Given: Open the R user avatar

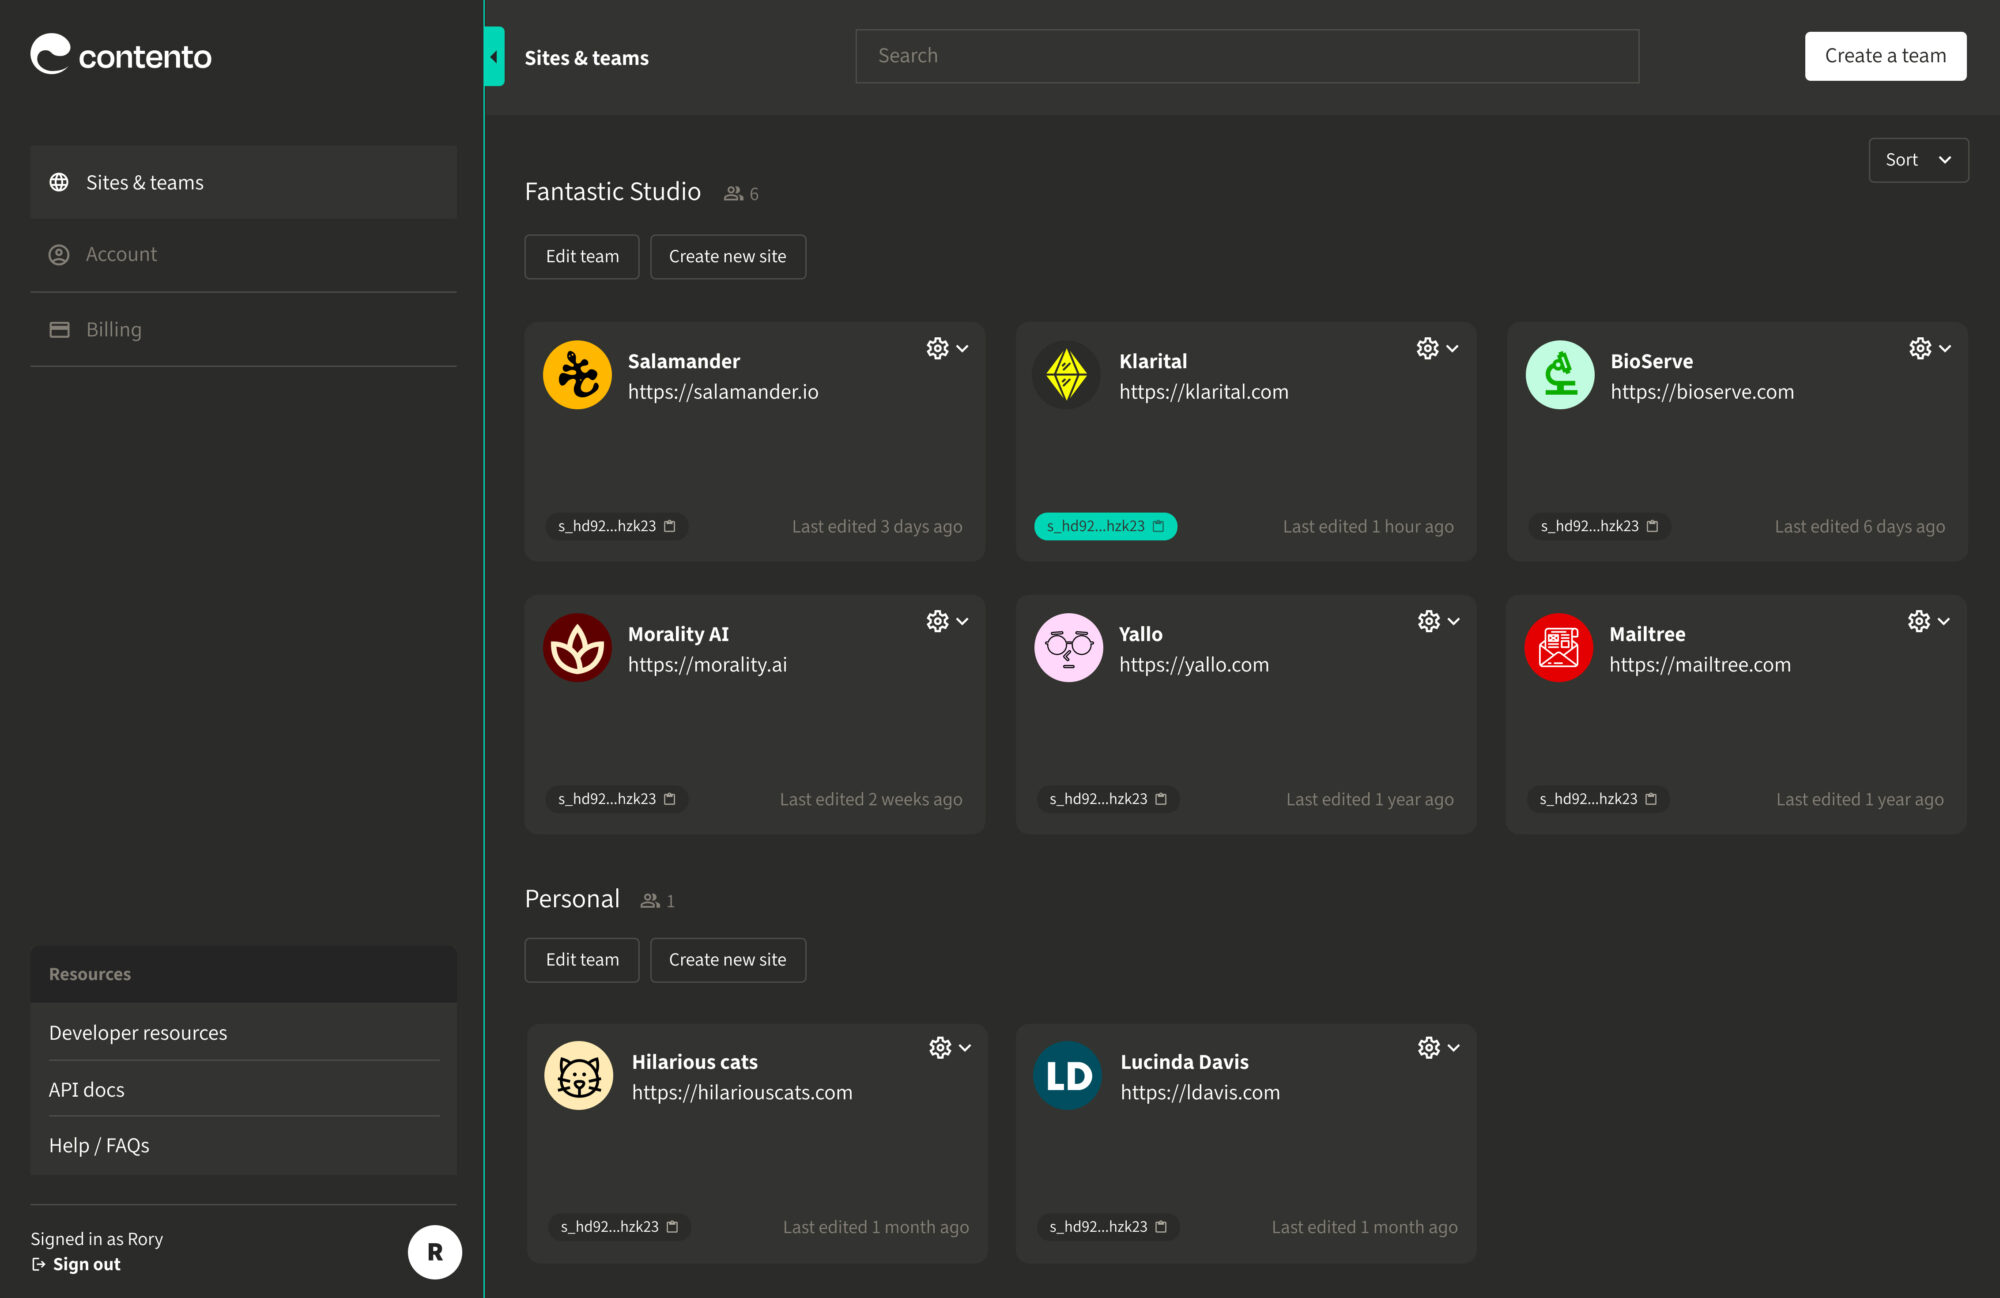Looking at the screenshot, I should coord(434,1252).
